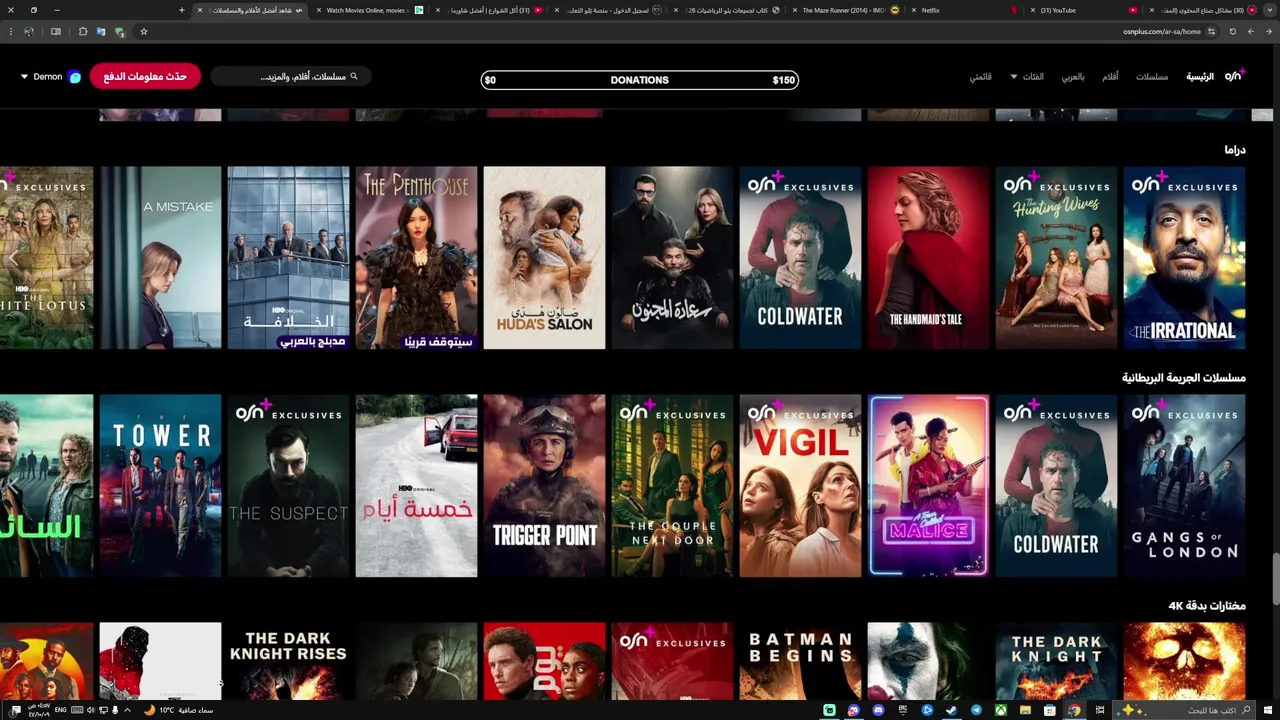Bookmark the page with star icon
1280x720 pixels.
pos(143,32)
